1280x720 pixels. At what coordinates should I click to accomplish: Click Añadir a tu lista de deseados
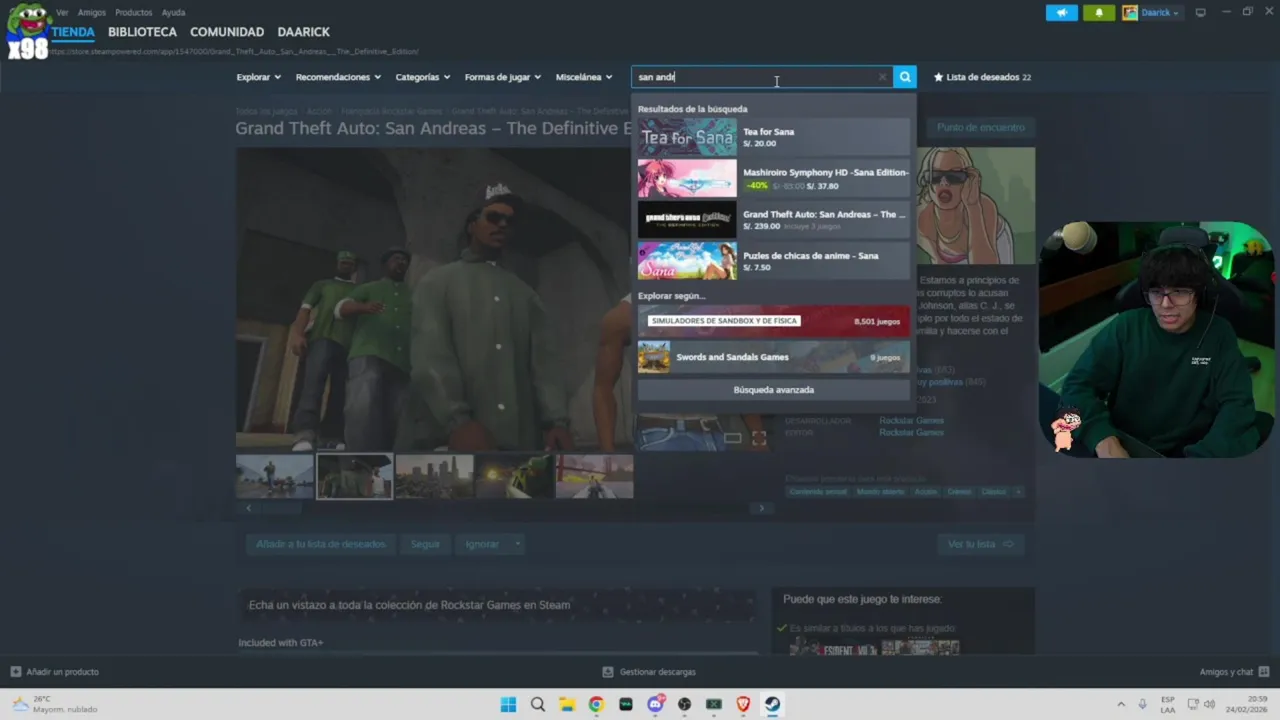[321, 544]
